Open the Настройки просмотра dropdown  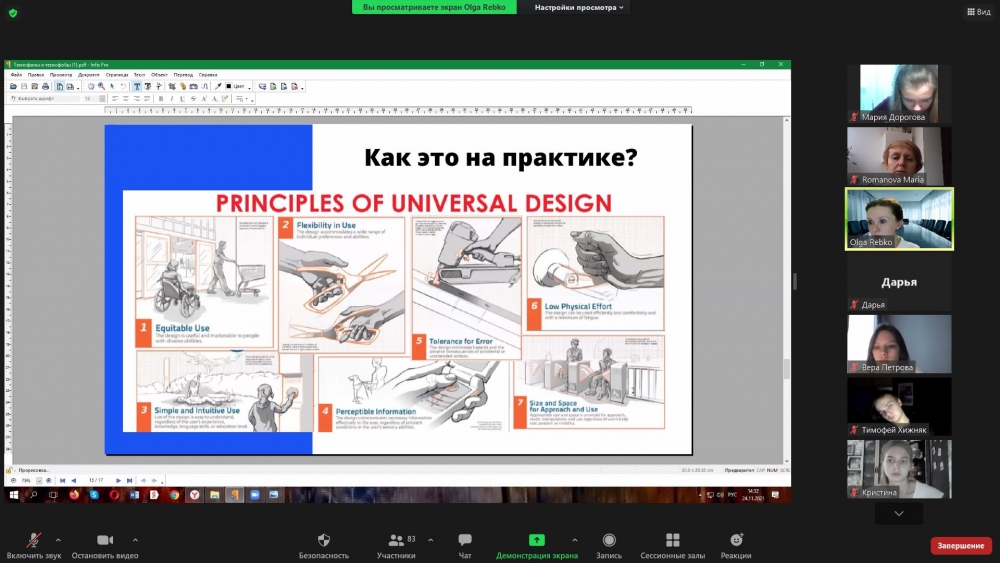tap(578, 7)
